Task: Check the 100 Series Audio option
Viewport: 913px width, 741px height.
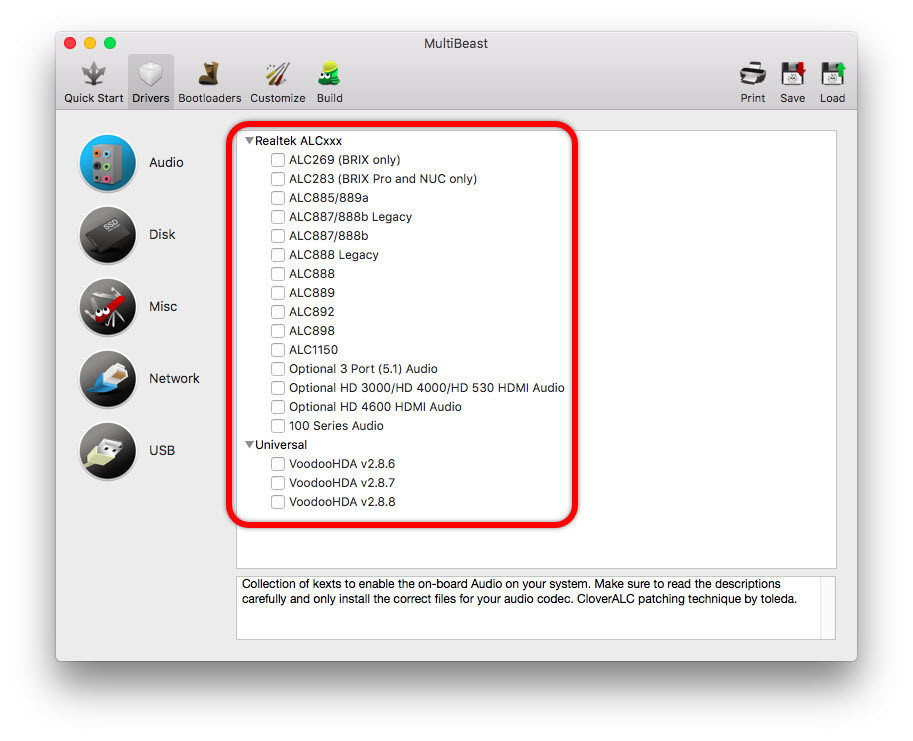Action: click(x=278, y=426)
